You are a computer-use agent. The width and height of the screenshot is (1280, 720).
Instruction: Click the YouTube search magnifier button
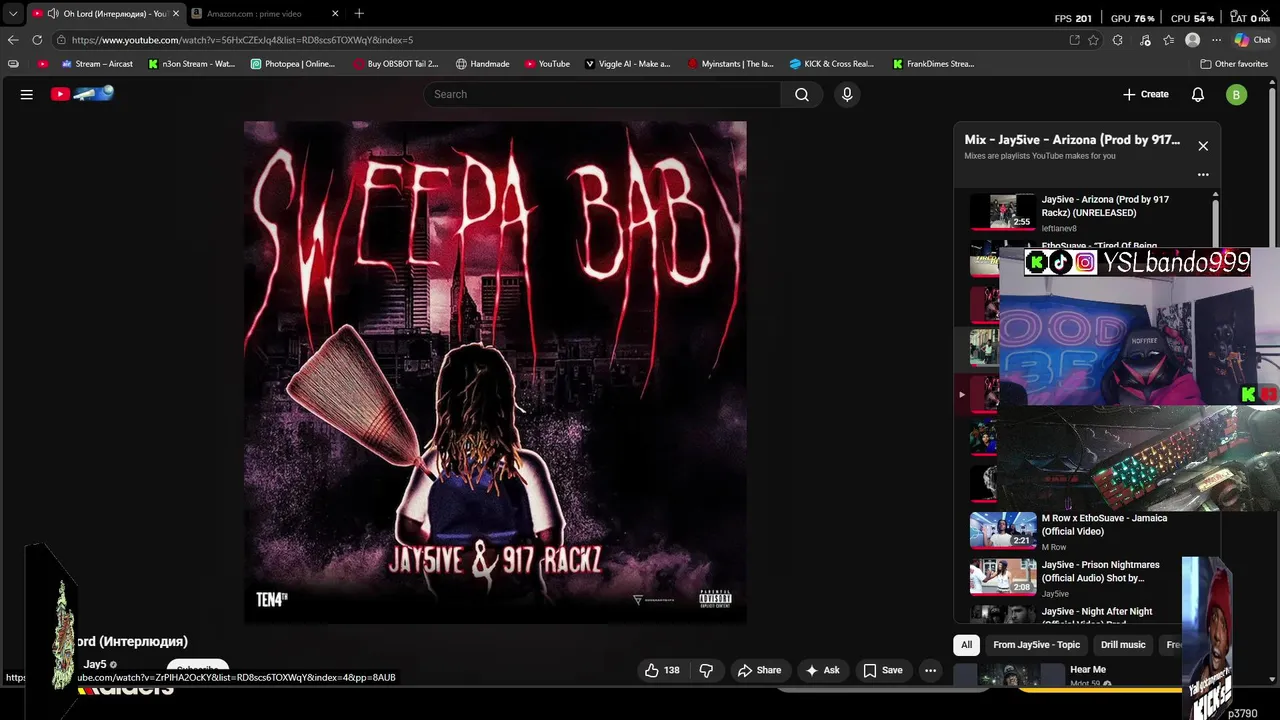pyautogui.click(x=801, y=94)
